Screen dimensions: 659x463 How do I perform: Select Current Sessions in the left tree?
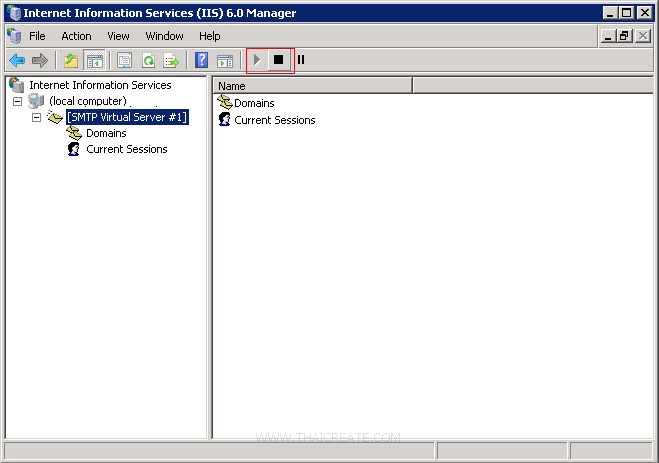(x=127, y=149)
